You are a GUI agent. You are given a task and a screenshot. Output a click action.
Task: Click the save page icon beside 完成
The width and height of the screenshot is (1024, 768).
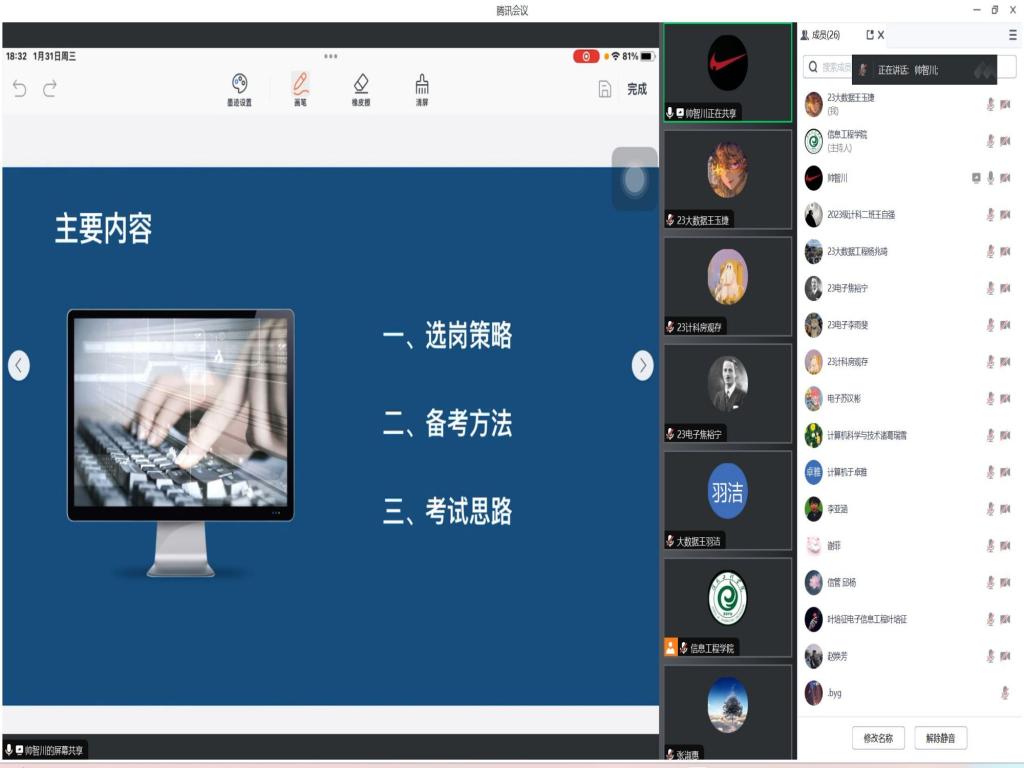pos(604,89)
